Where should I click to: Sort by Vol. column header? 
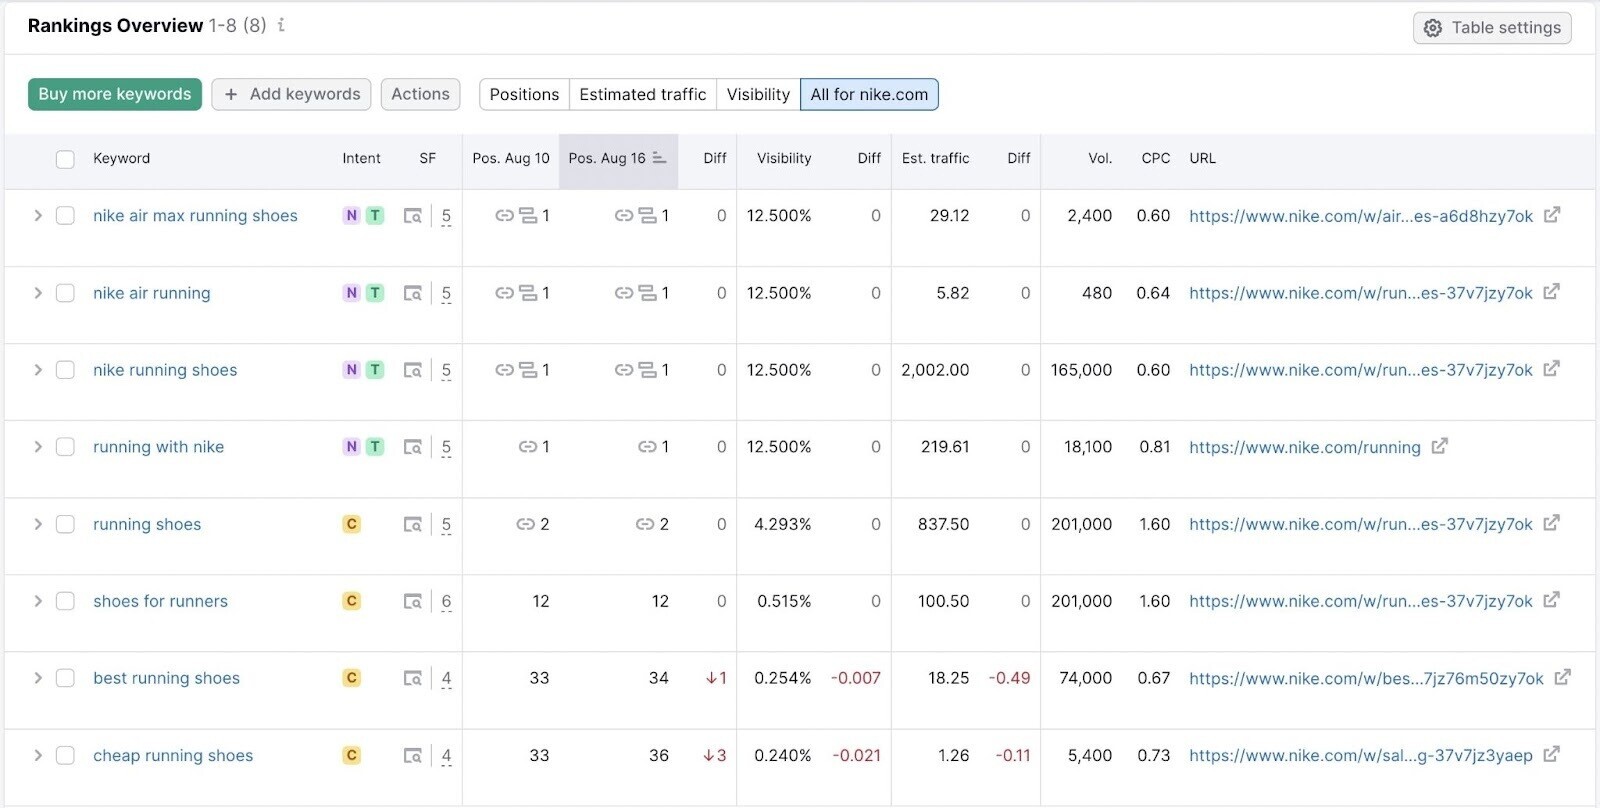click(x=1100, y=158)
